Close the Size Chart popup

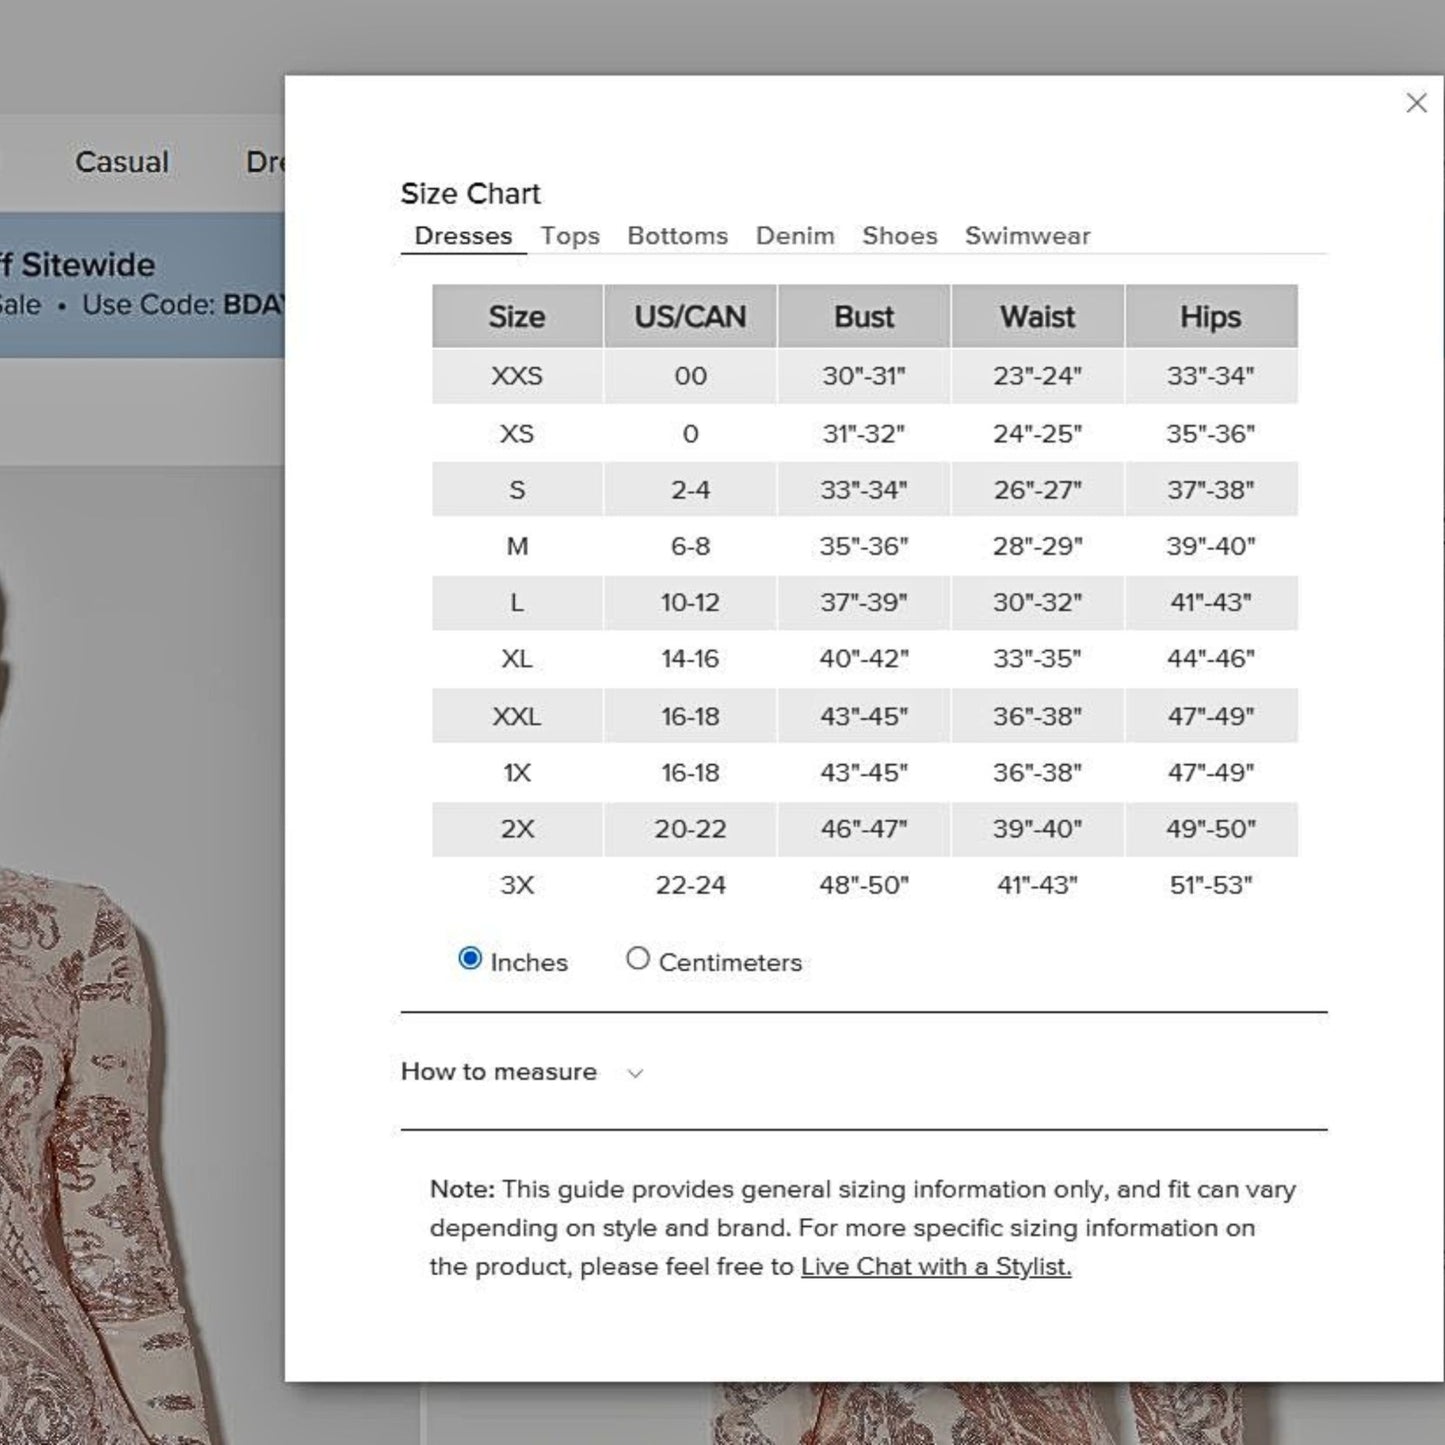tap(1415, 103)
